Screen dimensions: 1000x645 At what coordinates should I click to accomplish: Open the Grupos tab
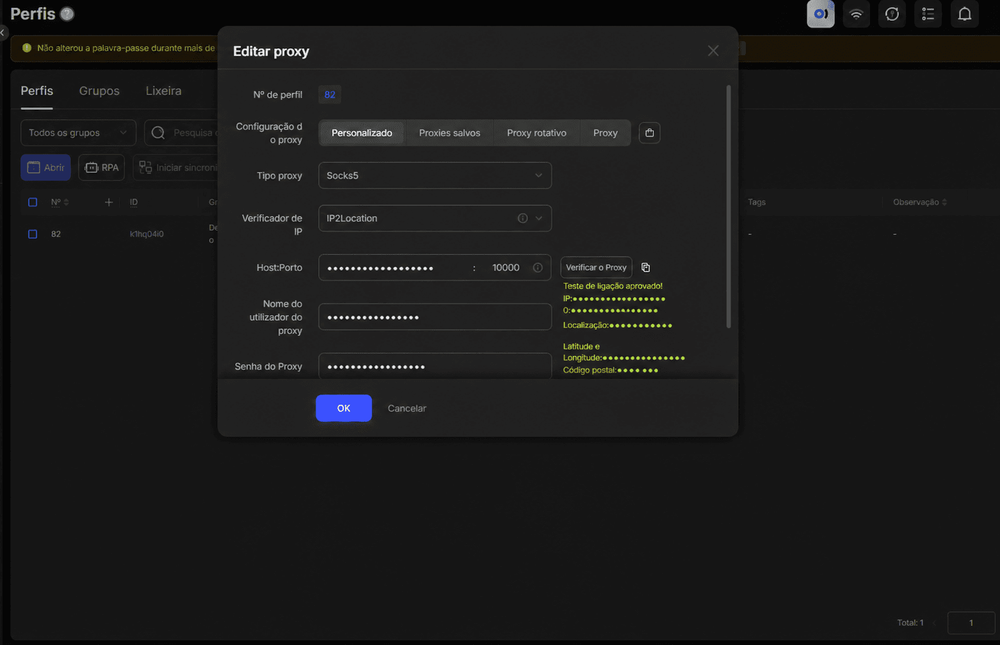tap(99, 91)
